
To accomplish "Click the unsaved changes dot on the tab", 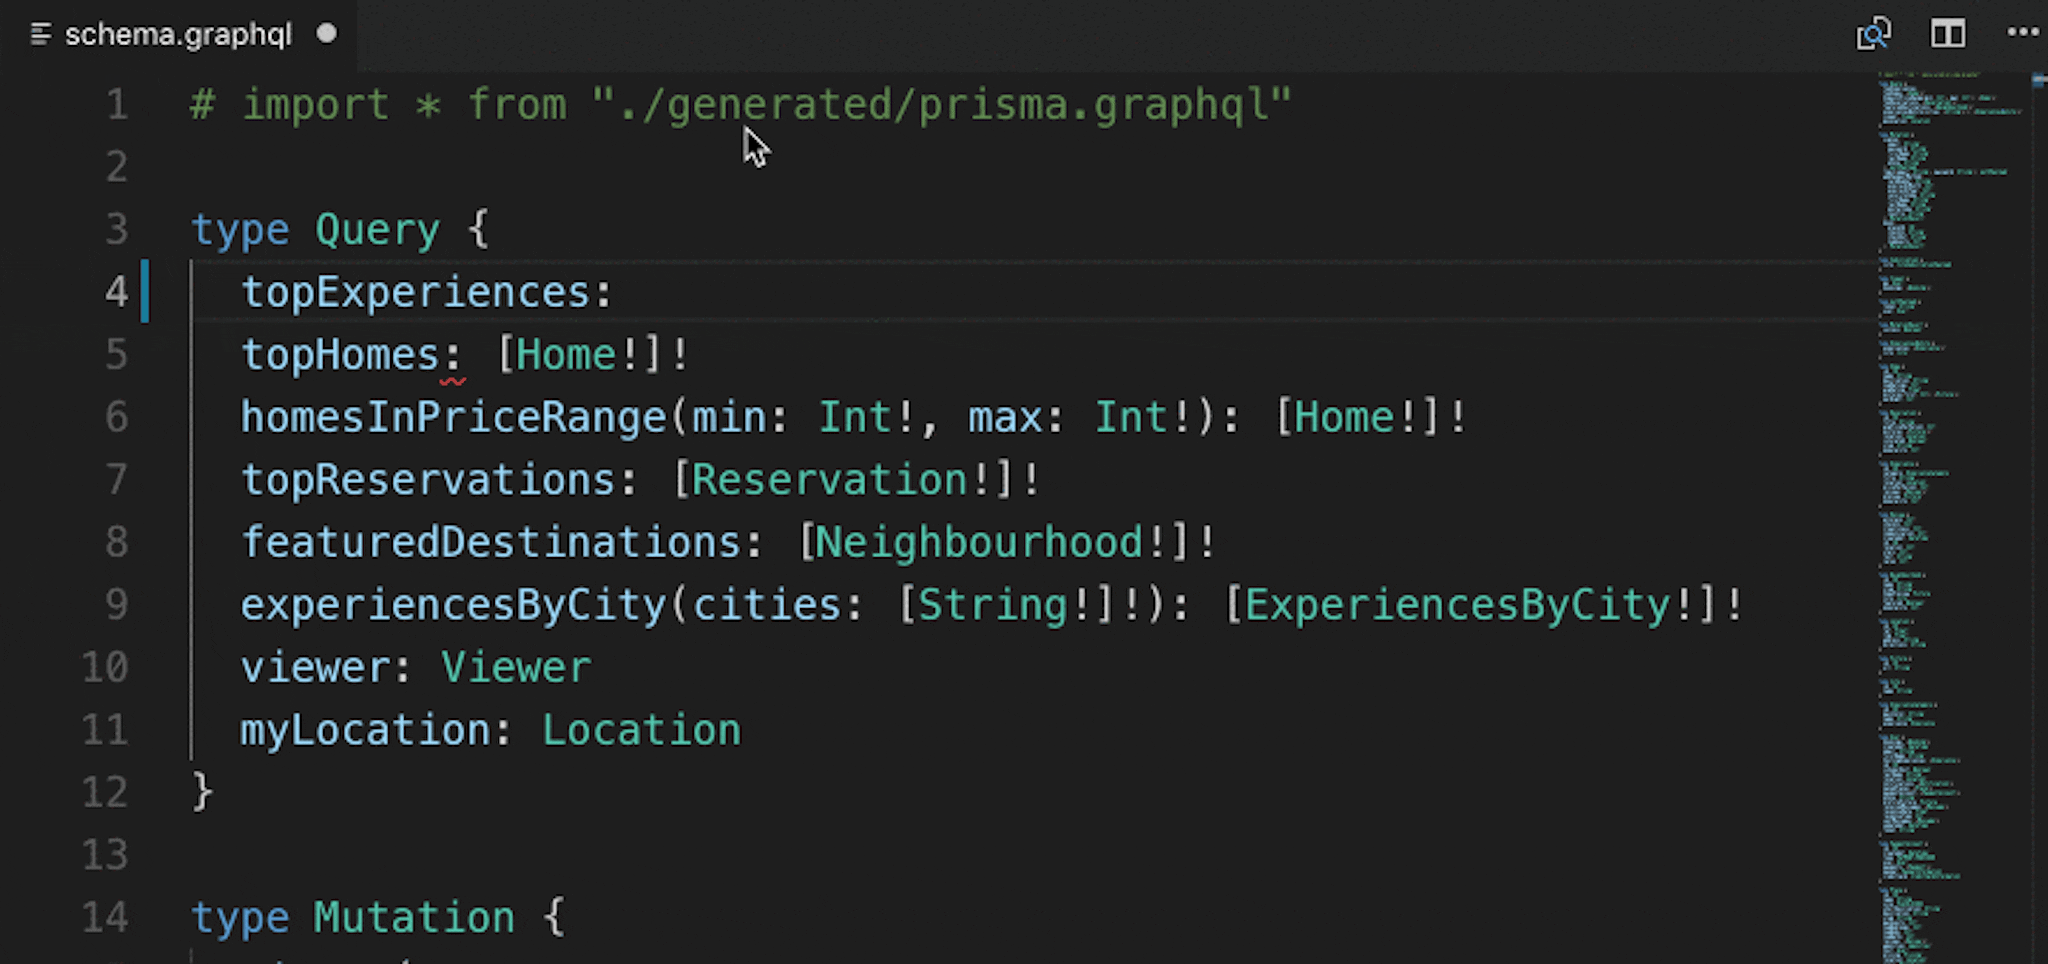I will click(326, 34).
